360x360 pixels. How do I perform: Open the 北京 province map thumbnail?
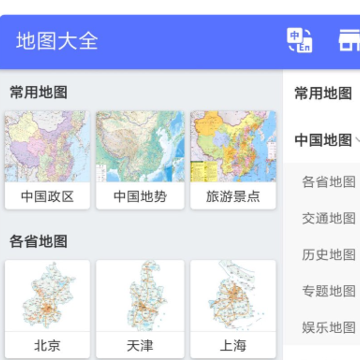[47, 296]
